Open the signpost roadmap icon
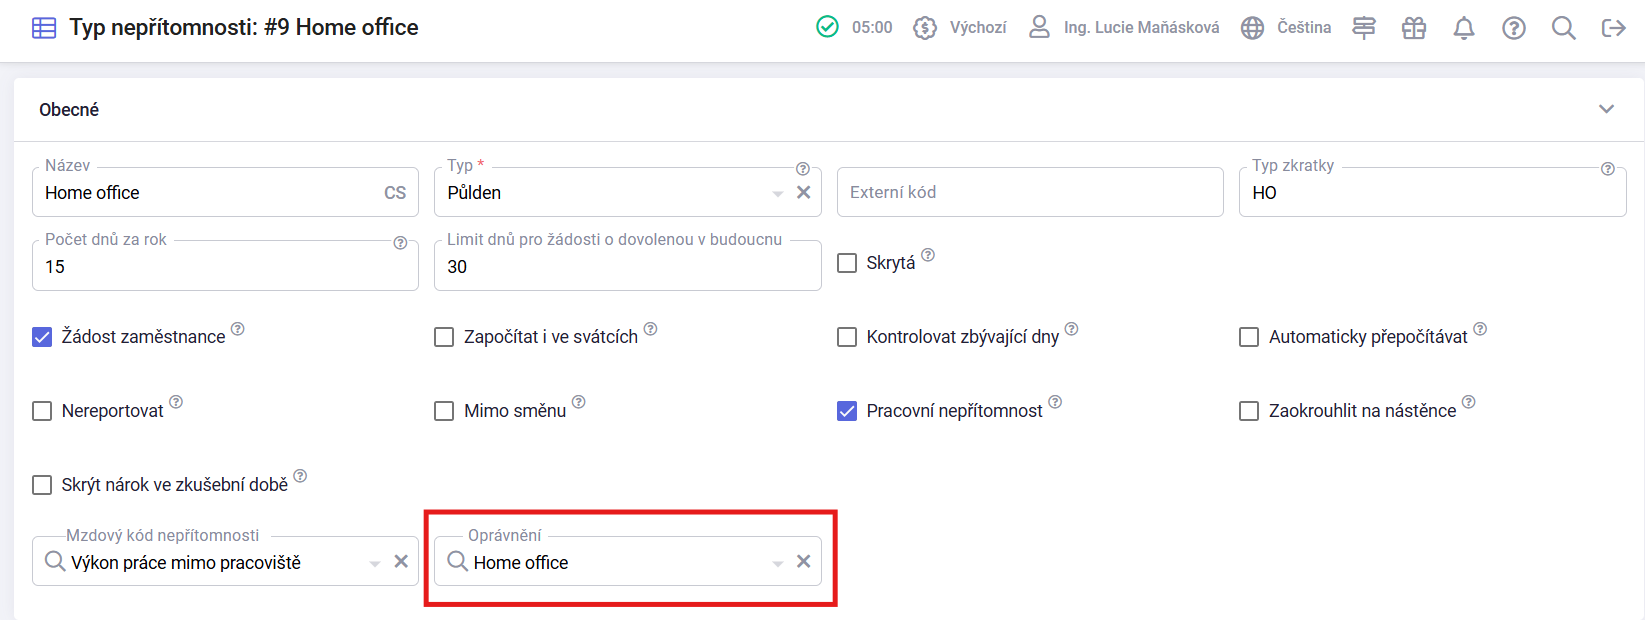Image resolution: width=1645 pixels, height=620 pixels. pos(1364,28)
